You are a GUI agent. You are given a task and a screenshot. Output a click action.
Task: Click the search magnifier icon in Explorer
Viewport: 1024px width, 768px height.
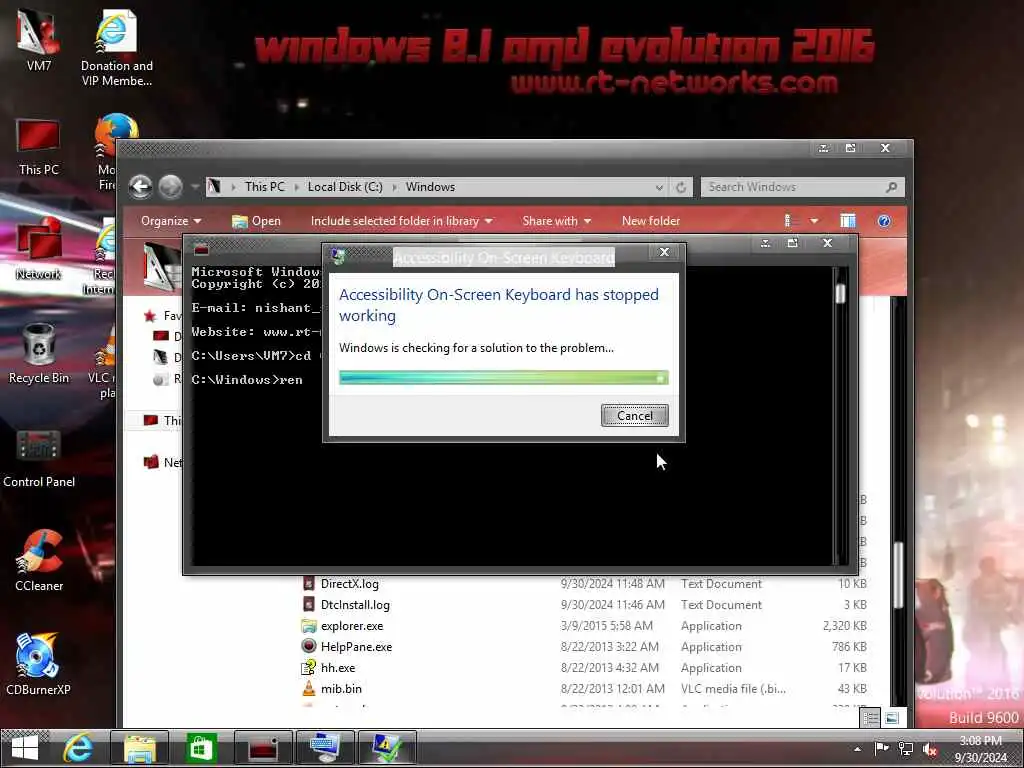[x=891, y=187]
